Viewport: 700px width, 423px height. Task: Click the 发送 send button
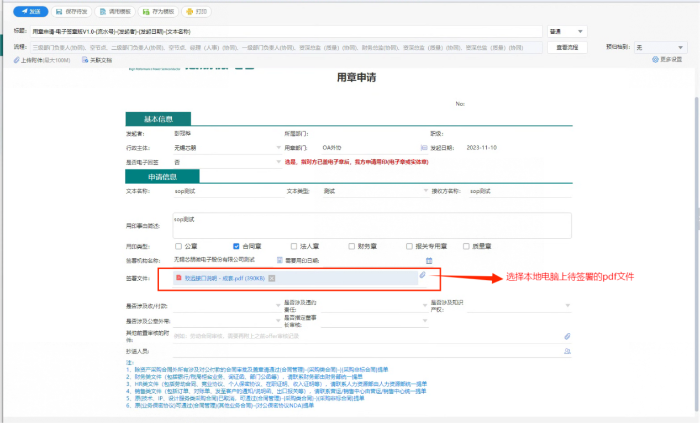[x=31, y=11]
